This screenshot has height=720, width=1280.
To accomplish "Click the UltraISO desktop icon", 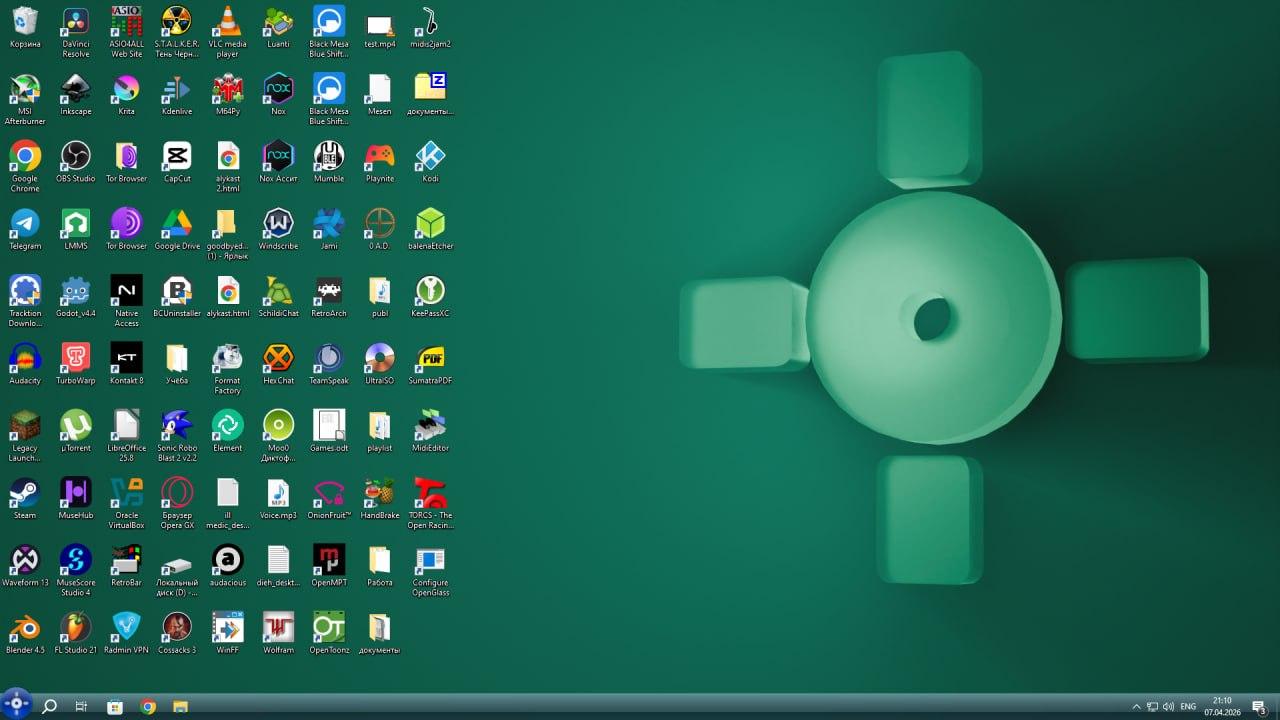I will [379, 363].
